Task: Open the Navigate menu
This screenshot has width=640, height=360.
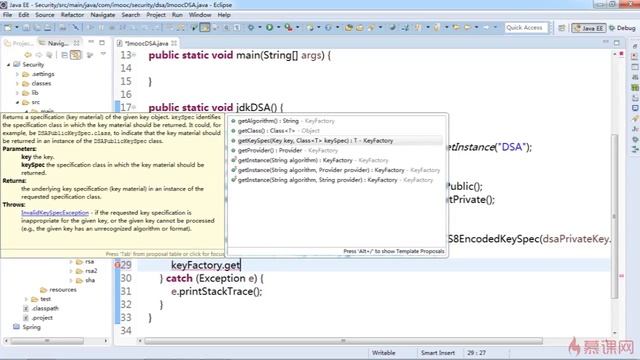Action: click(102, 15)
